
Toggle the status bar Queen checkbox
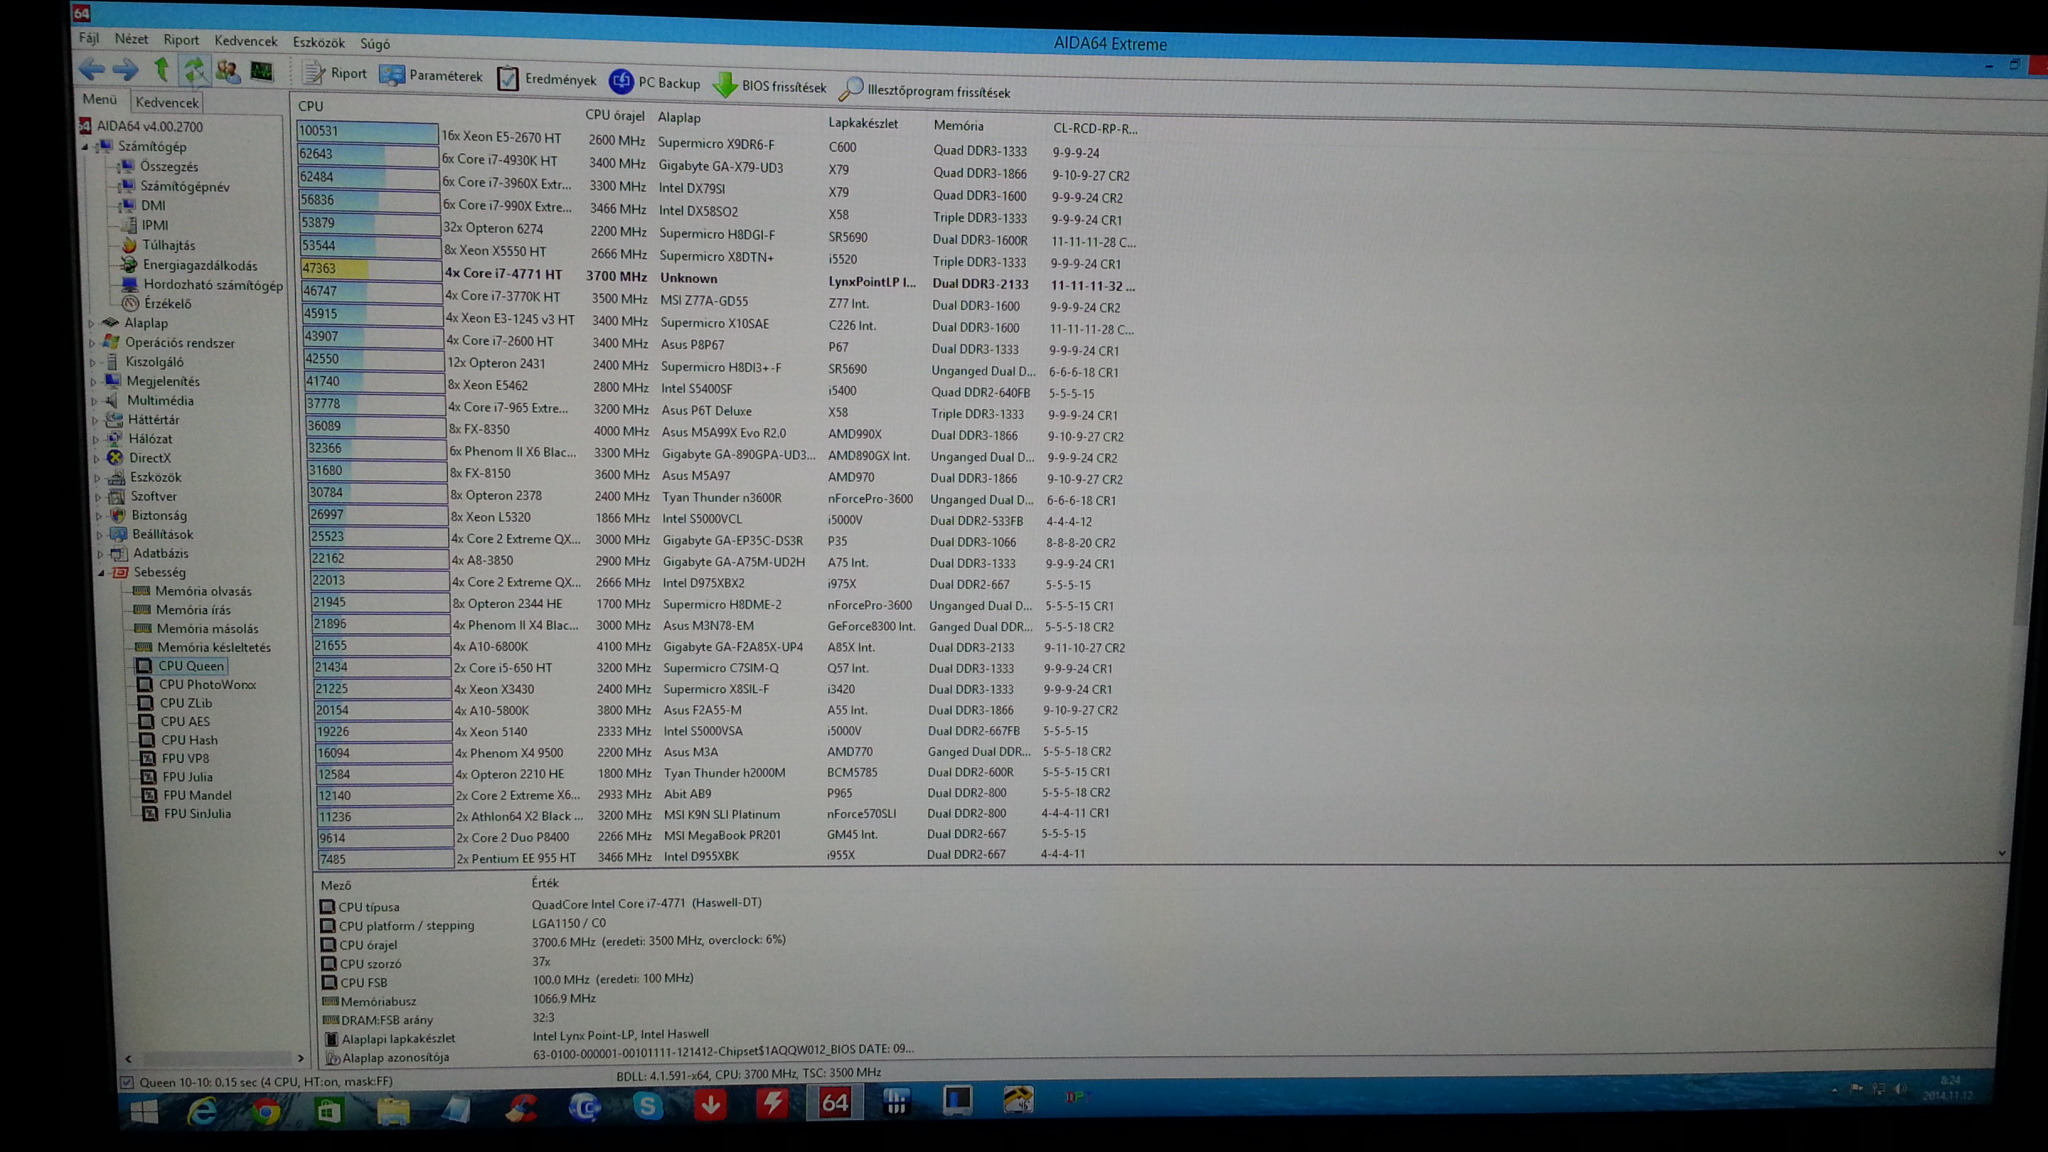[127, 1082]
